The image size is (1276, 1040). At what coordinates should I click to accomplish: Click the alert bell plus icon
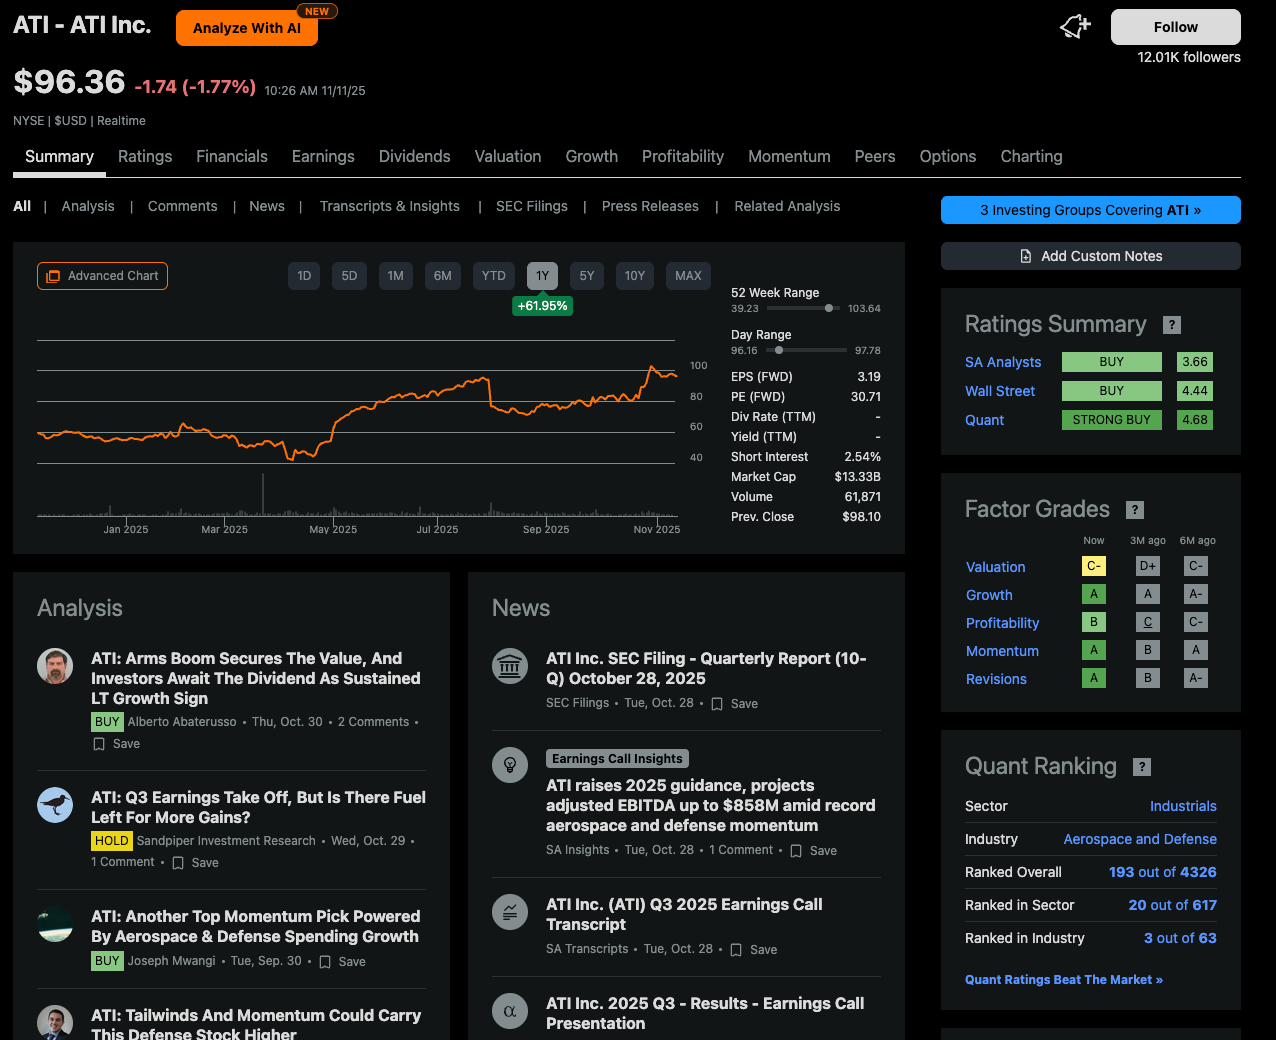1075,27
